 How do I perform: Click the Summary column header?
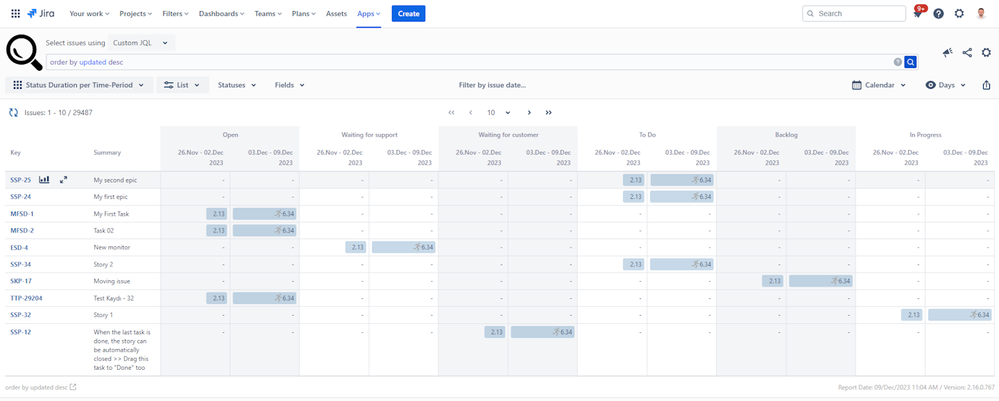pyautogui.click(x=107, y=153)
